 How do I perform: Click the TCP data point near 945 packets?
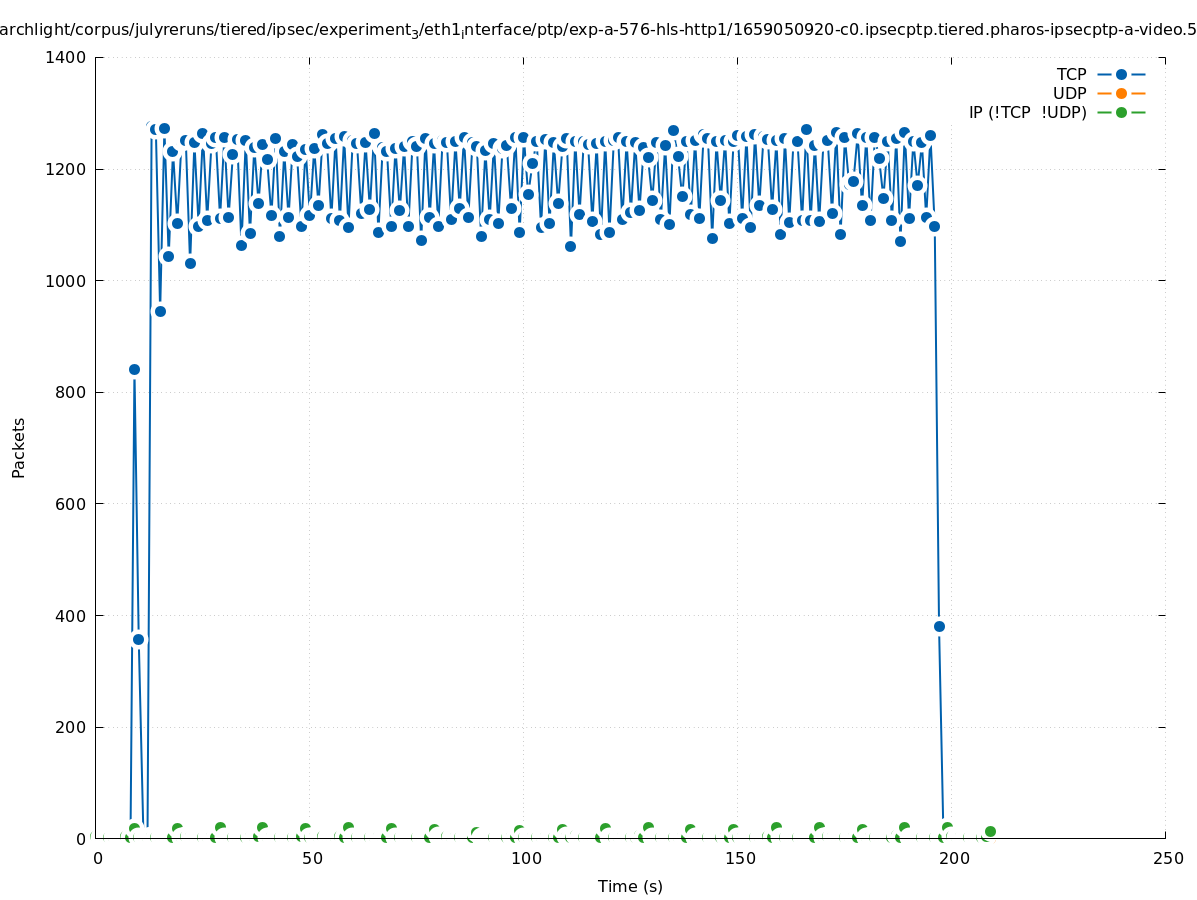(x=160, y=311)
